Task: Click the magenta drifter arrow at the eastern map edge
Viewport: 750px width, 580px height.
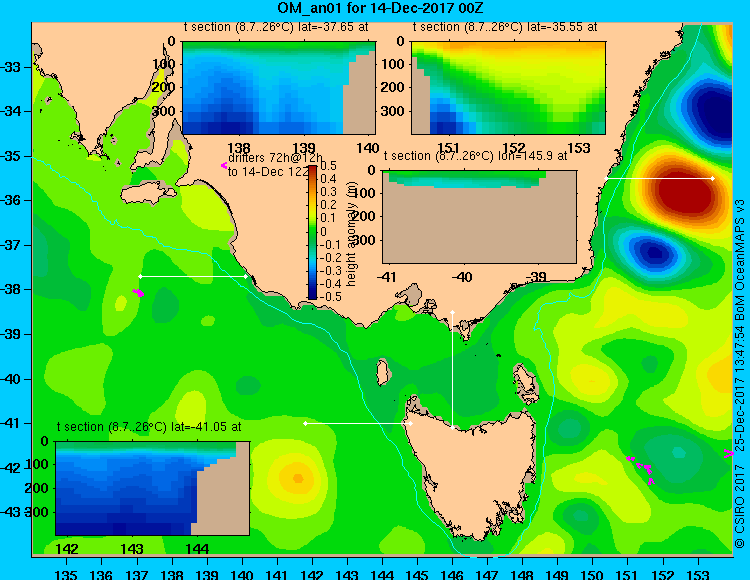Action: point(728,453)
